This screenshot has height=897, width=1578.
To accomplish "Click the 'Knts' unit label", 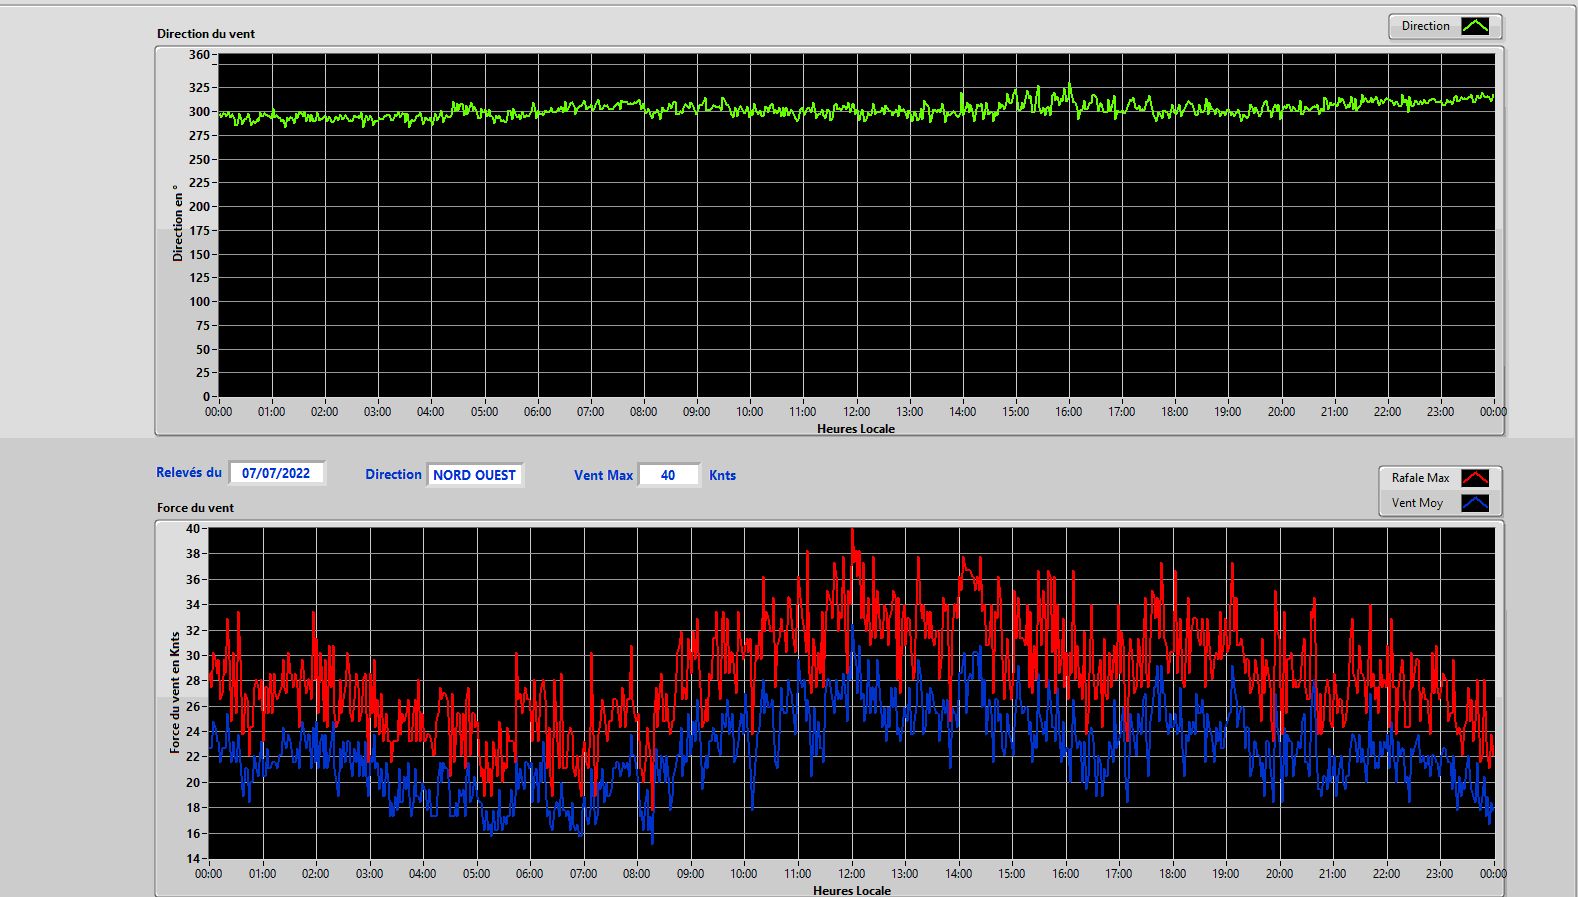I will [x=722, y=476].
